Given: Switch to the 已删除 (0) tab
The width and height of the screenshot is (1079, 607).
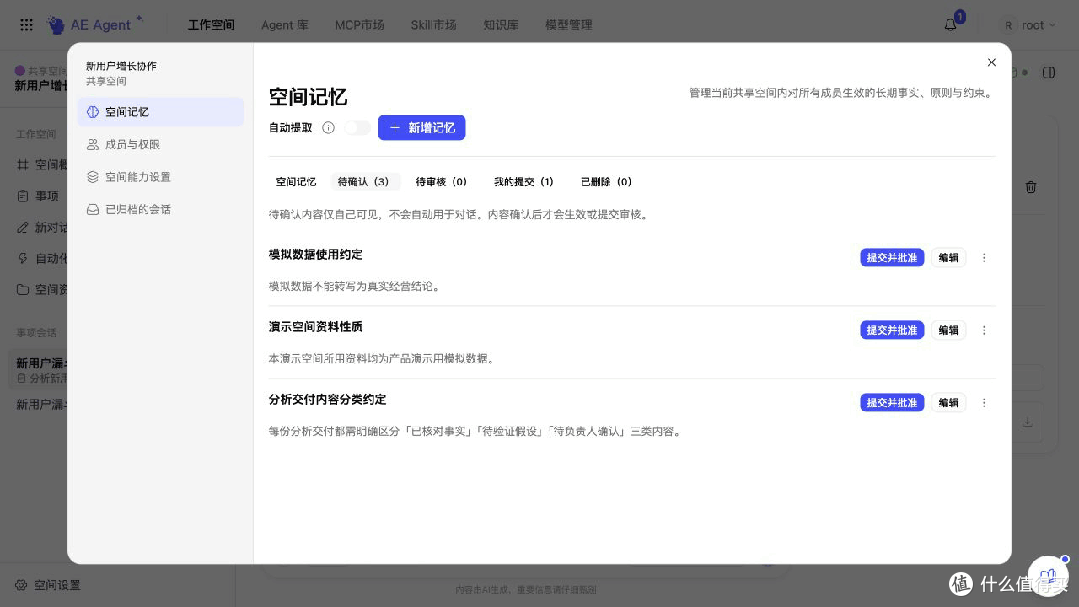Looking at the screenshot, I should (x=606, y=182).
